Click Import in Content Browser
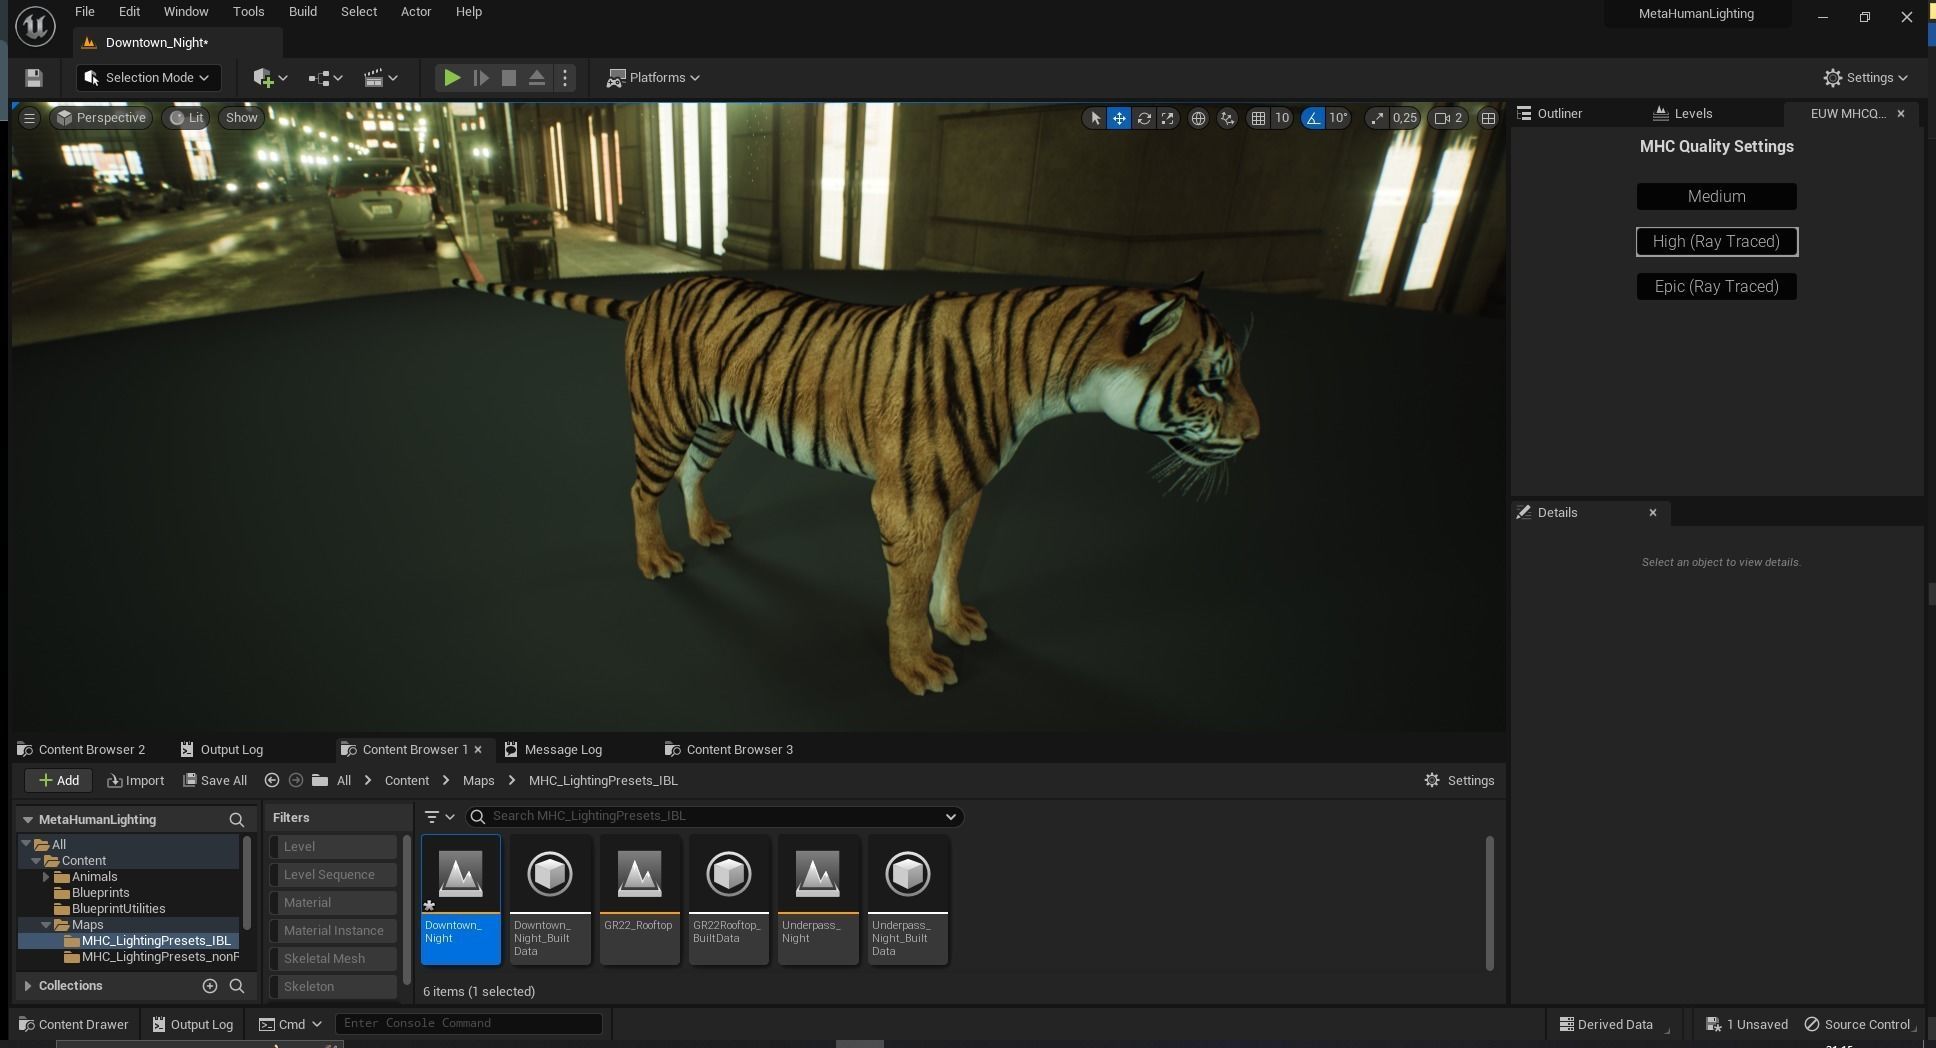 coord(136,781)
